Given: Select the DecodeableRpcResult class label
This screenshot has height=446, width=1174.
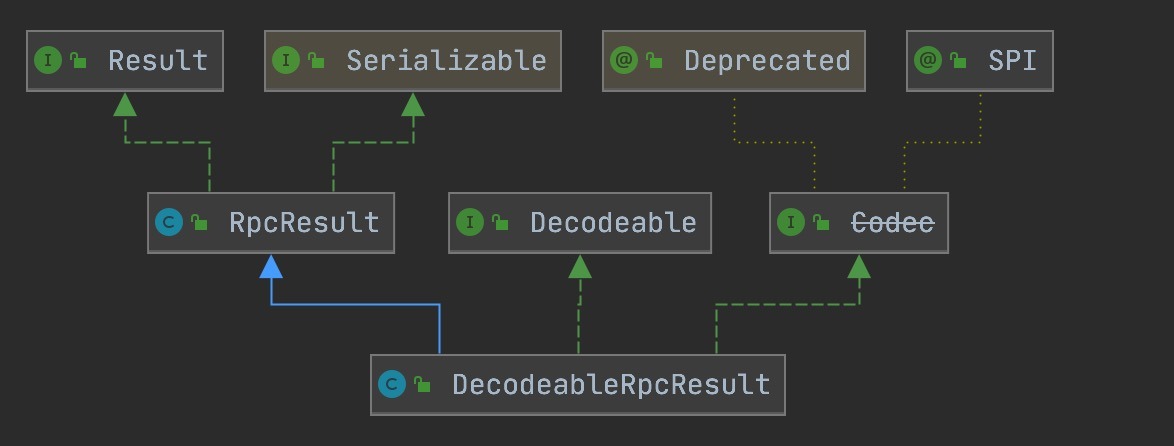Looking at the screenshot, I should pos(611,384).
